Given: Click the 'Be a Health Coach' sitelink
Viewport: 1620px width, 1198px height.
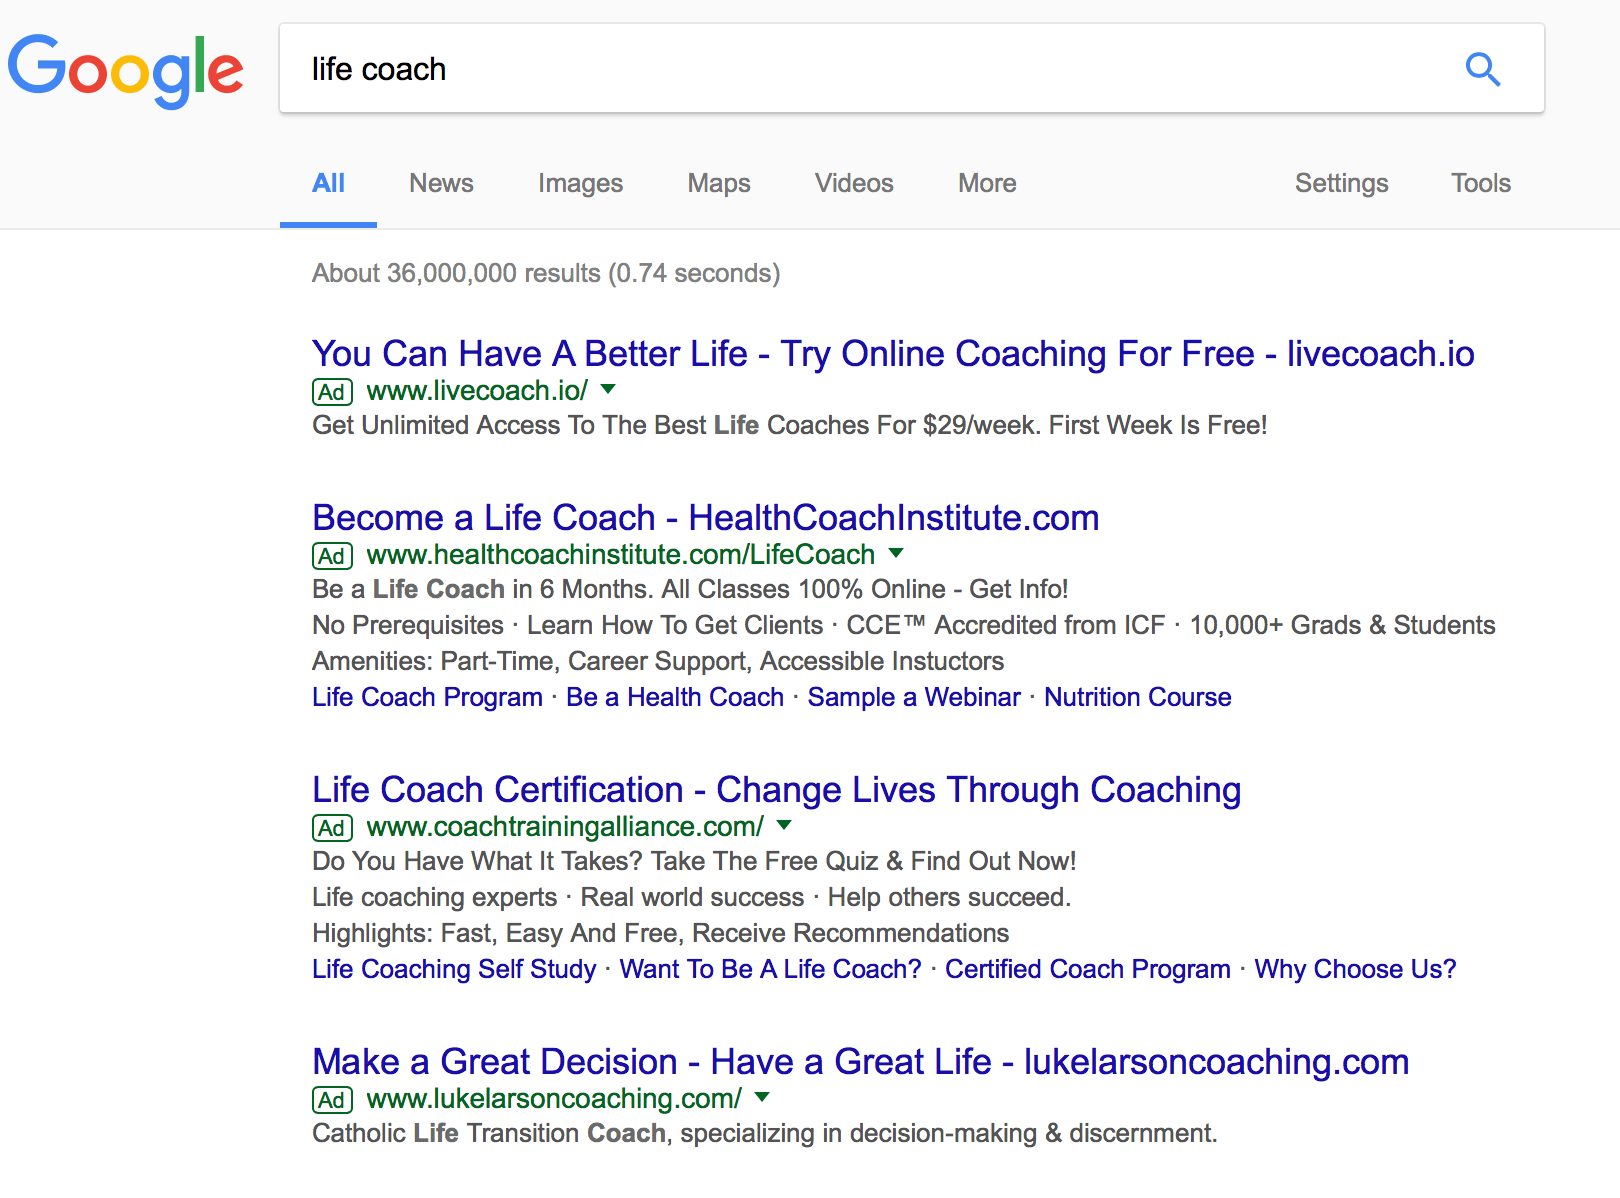Looking at the screenshot, I should [x=675, y=697].
